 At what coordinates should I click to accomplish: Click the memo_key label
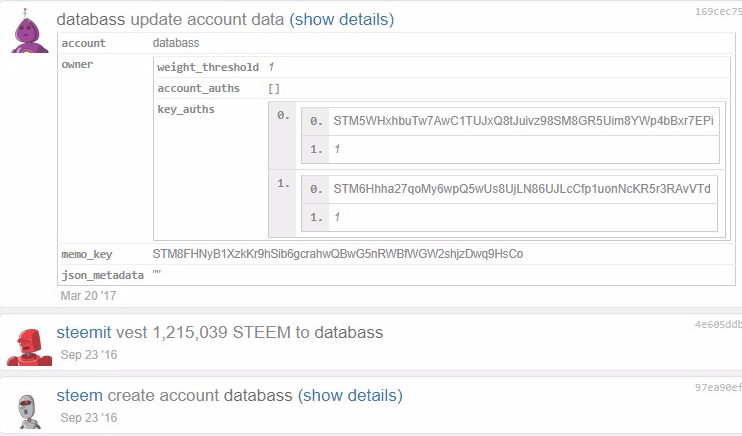pos(87,254)
